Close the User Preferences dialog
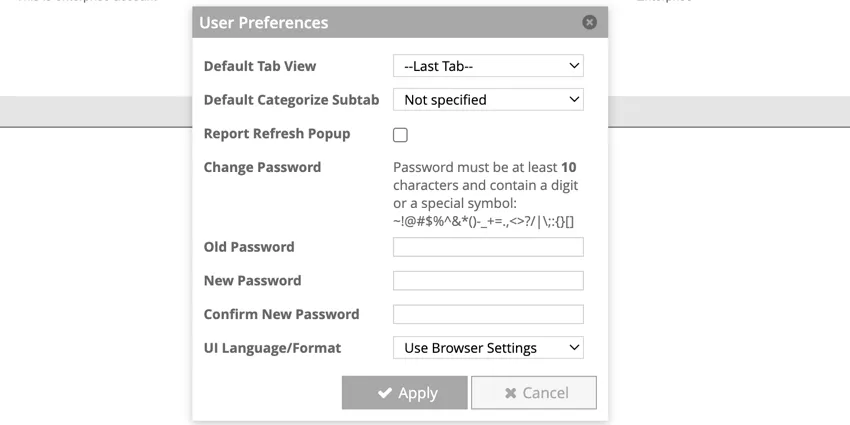The height and width of the screenshot is (425, 850). pos(589,22)
